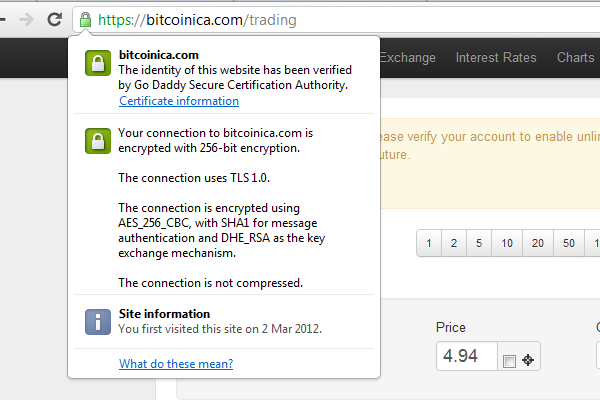Open the Certificate information link

click(x=179, y=101)
